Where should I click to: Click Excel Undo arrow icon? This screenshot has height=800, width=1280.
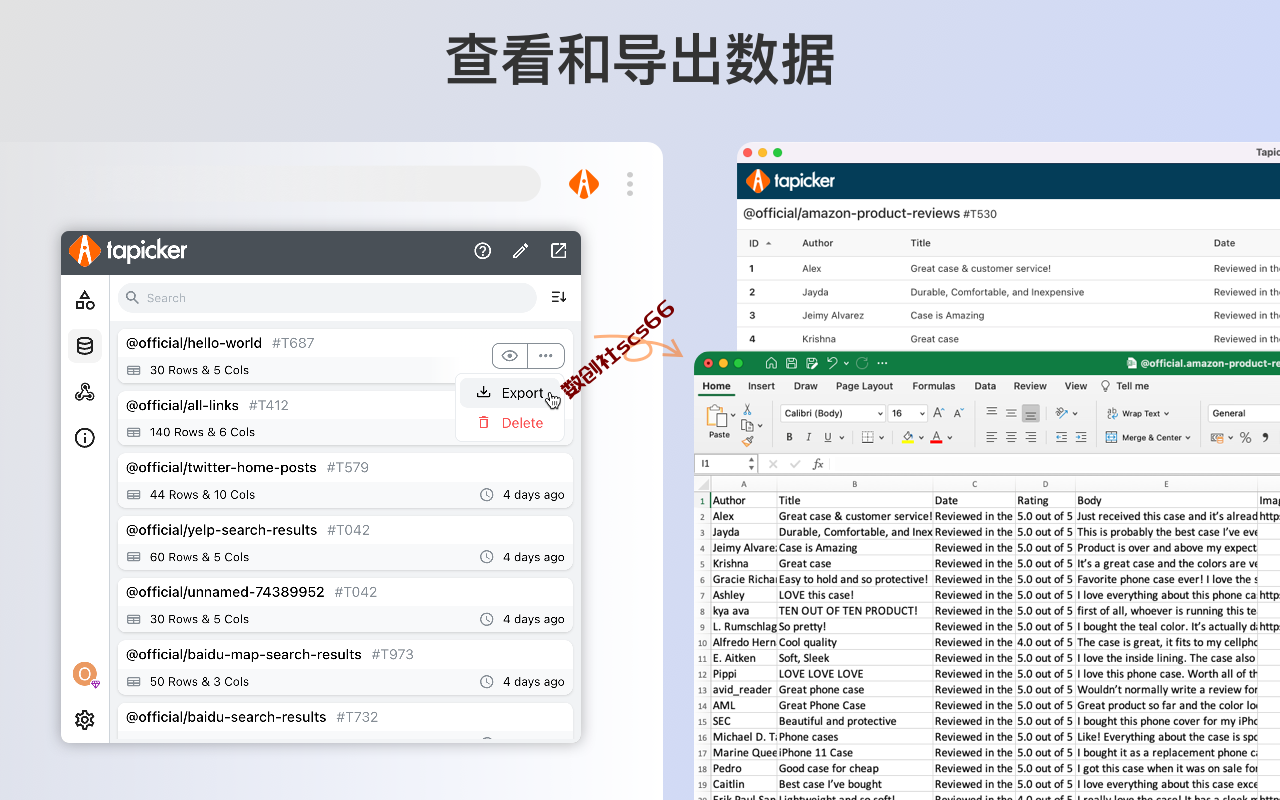pos(832,363)
